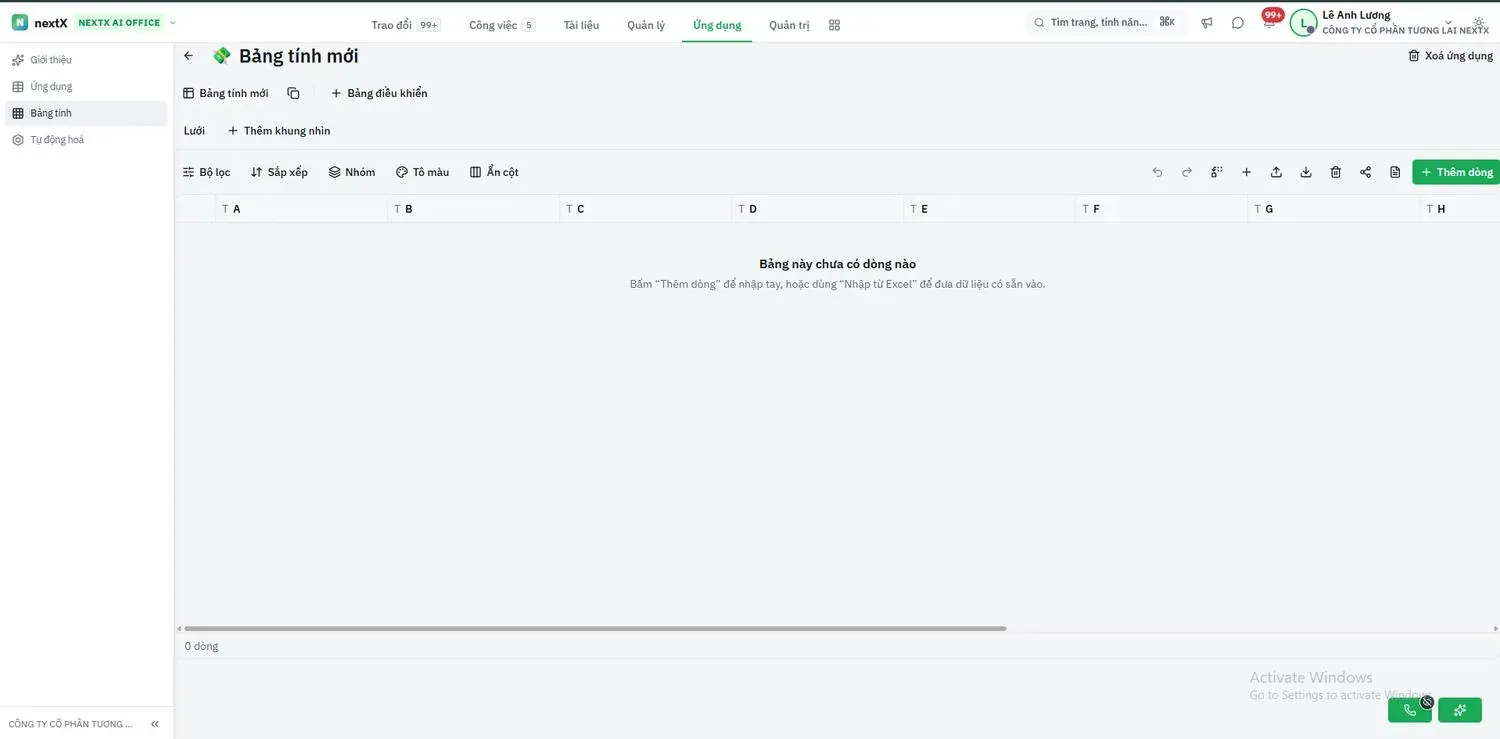Open the Nhóm grouping options
This screenshot has width=1500, height=739.
coord(352,172)
